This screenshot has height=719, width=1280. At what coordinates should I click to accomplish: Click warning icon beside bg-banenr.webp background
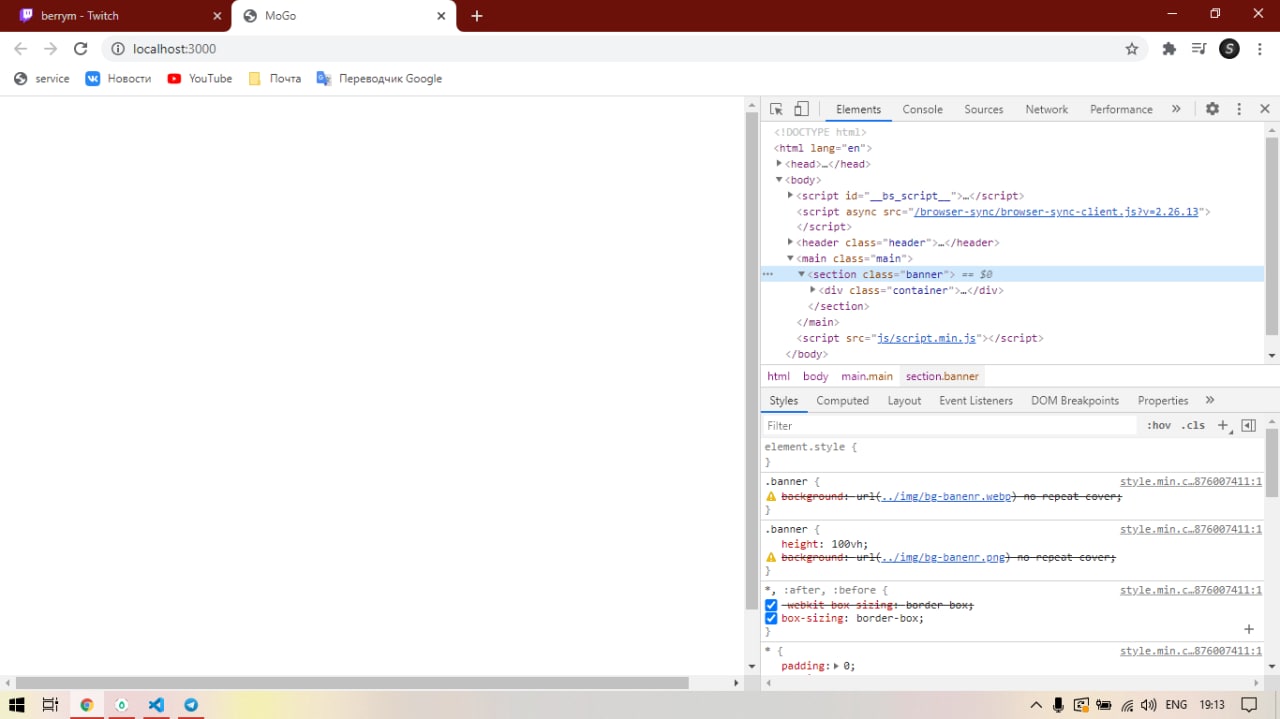click(771, 497)
